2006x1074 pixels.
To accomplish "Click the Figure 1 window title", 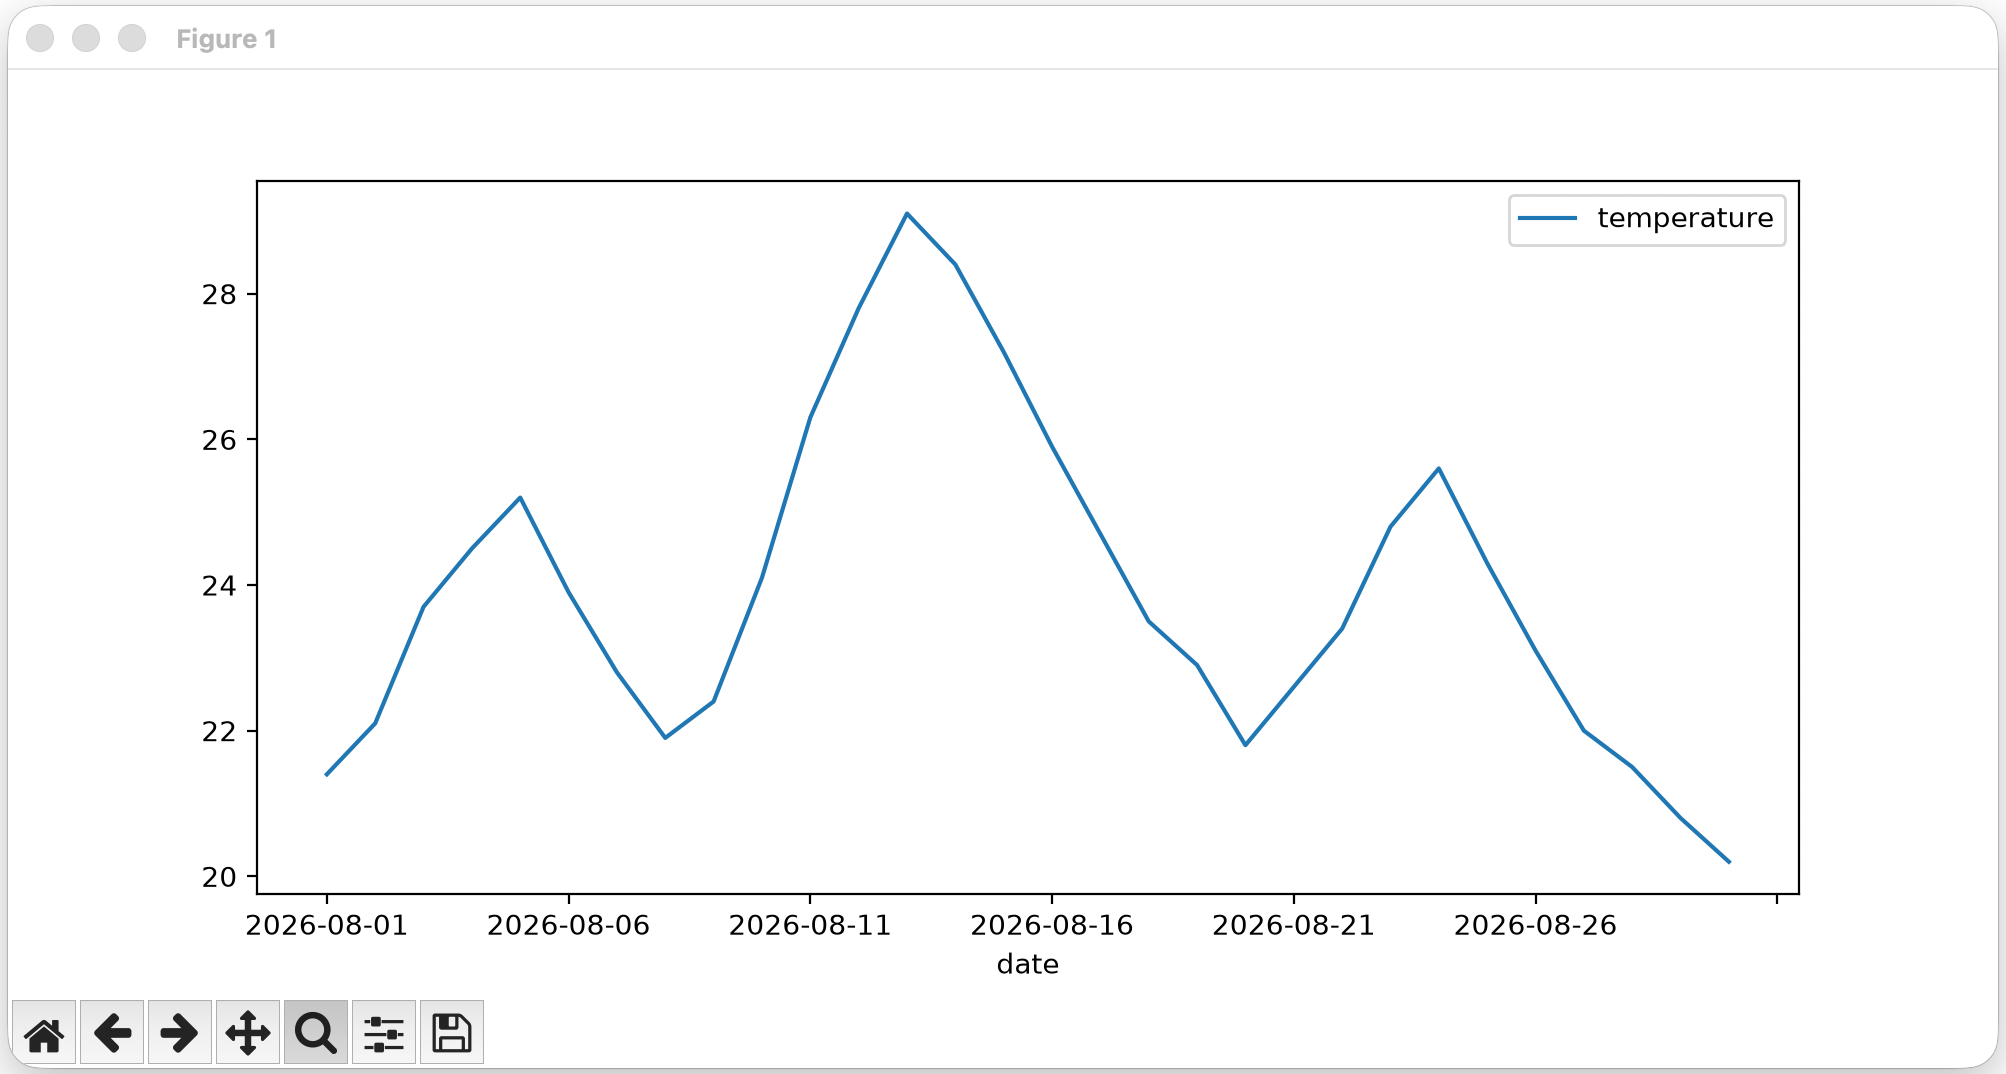I will (x=226, y=39).
